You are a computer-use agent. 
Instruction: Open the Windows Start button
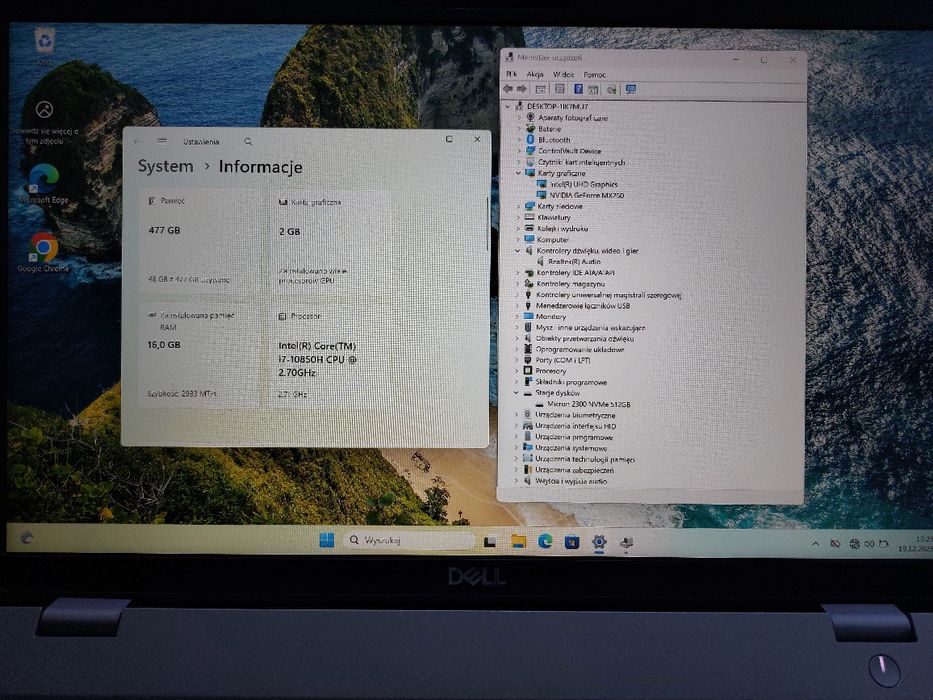click(x=327, y=540)
